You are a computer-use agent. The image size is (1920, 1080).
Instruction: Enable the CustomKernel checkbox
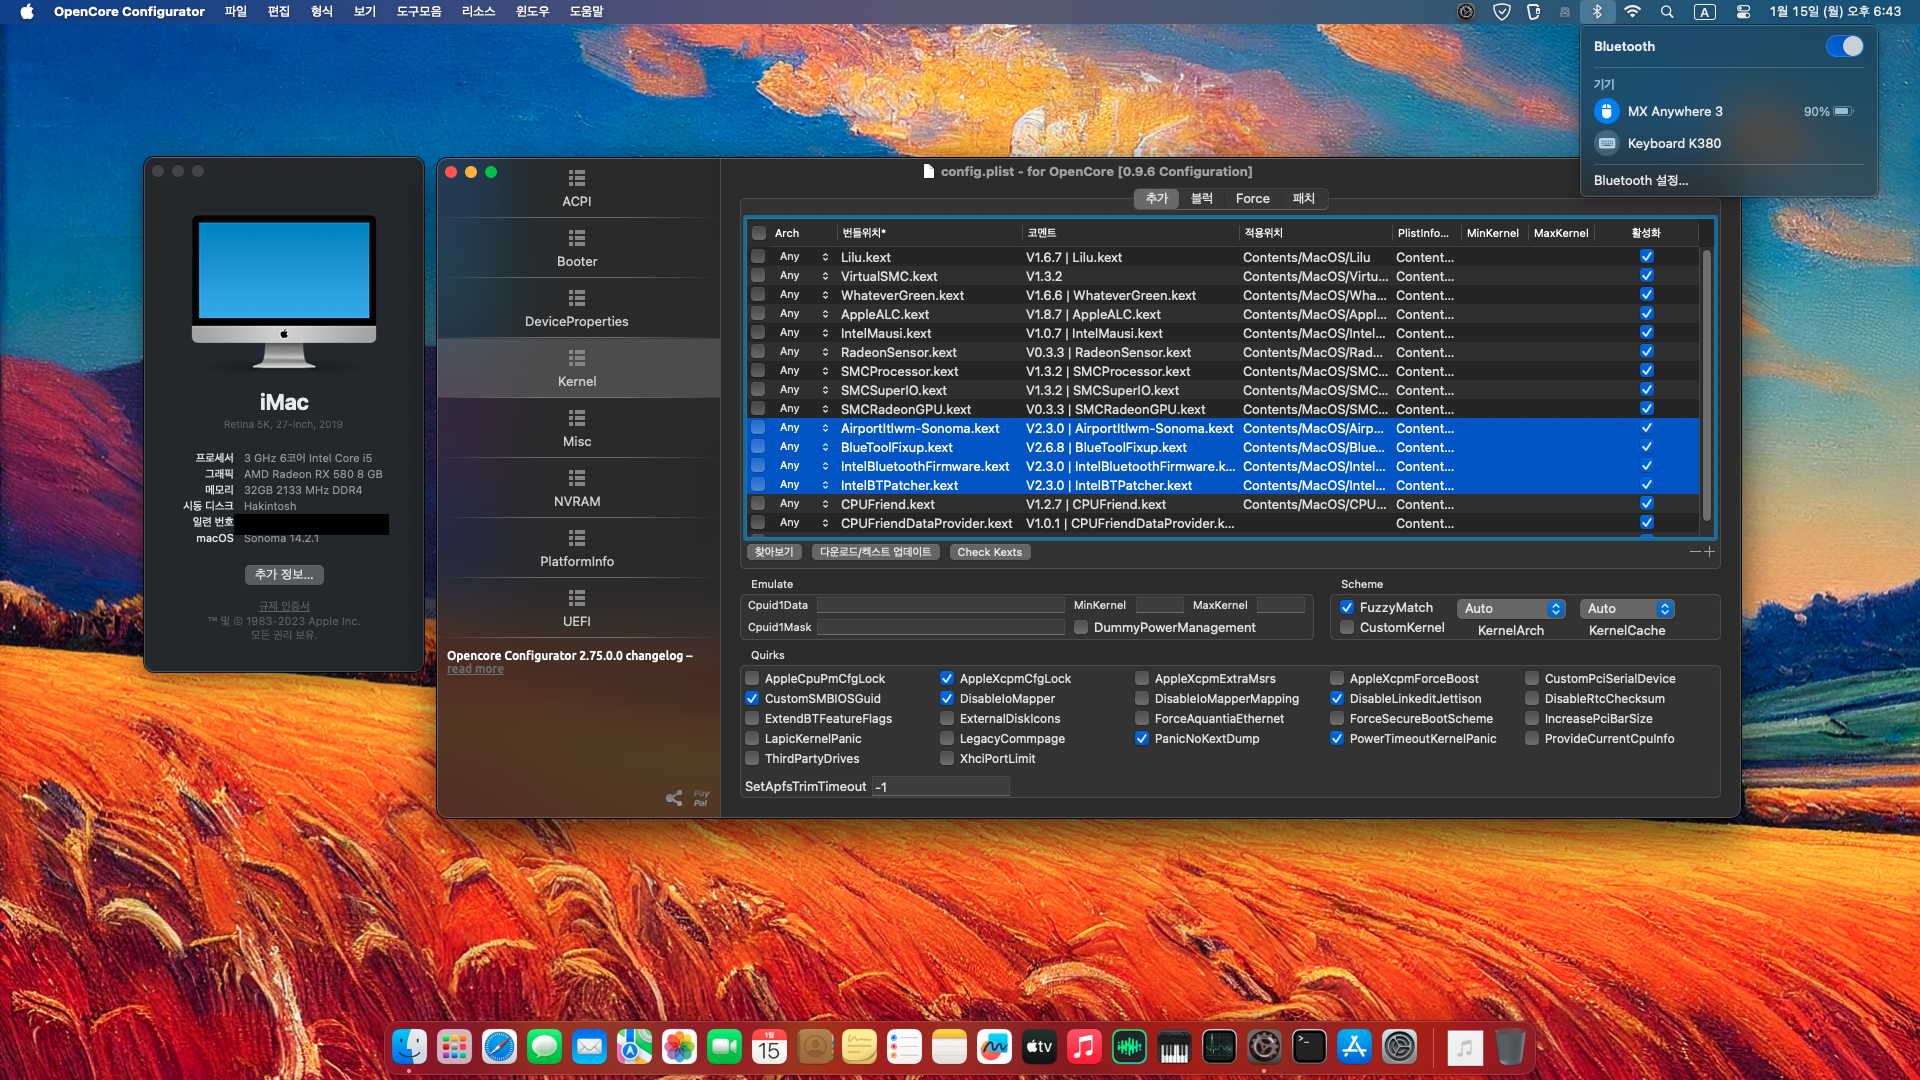[x=1347, y=627]
